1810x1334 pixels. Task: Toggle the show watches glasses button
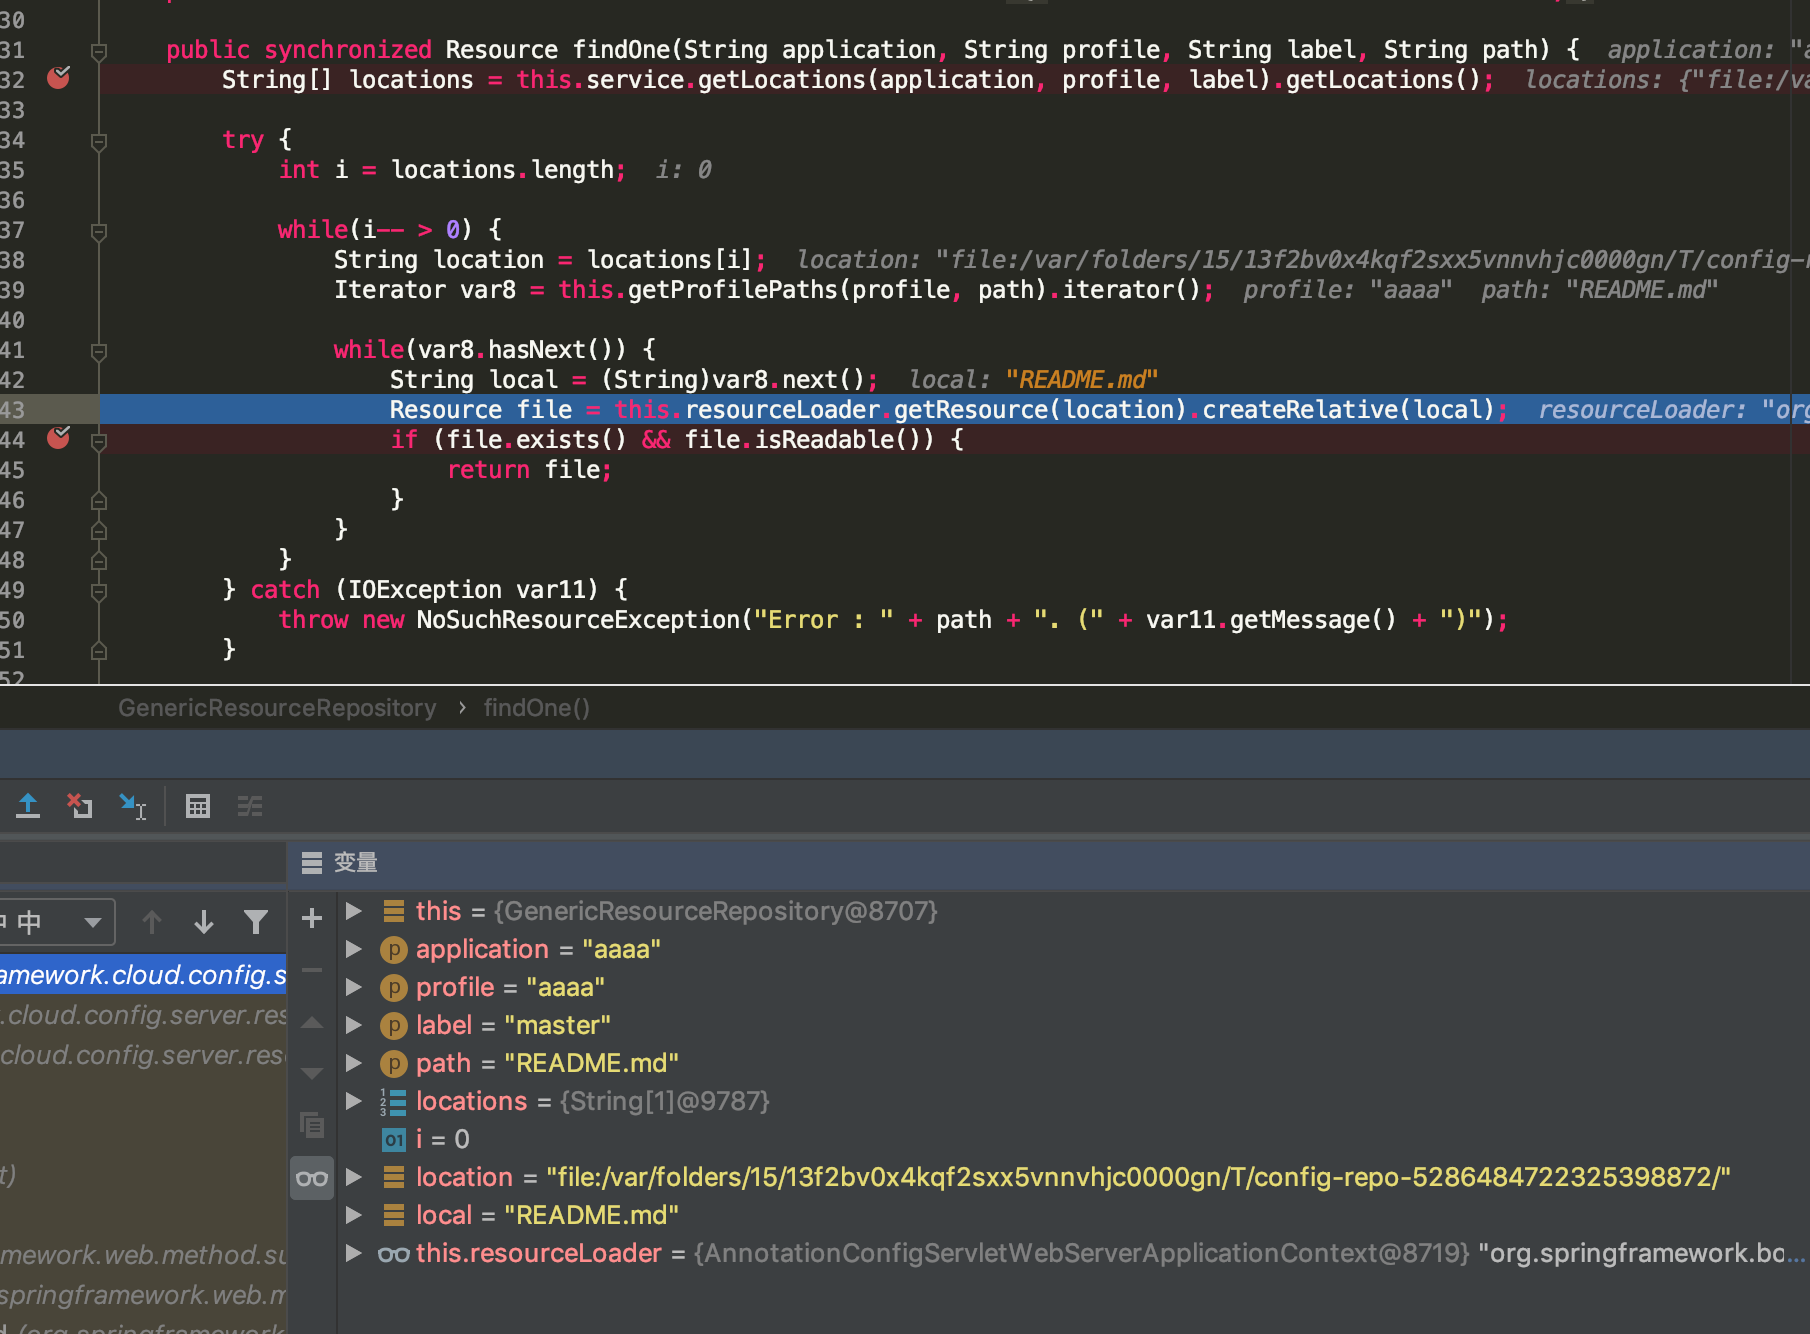coord(312,1178)
